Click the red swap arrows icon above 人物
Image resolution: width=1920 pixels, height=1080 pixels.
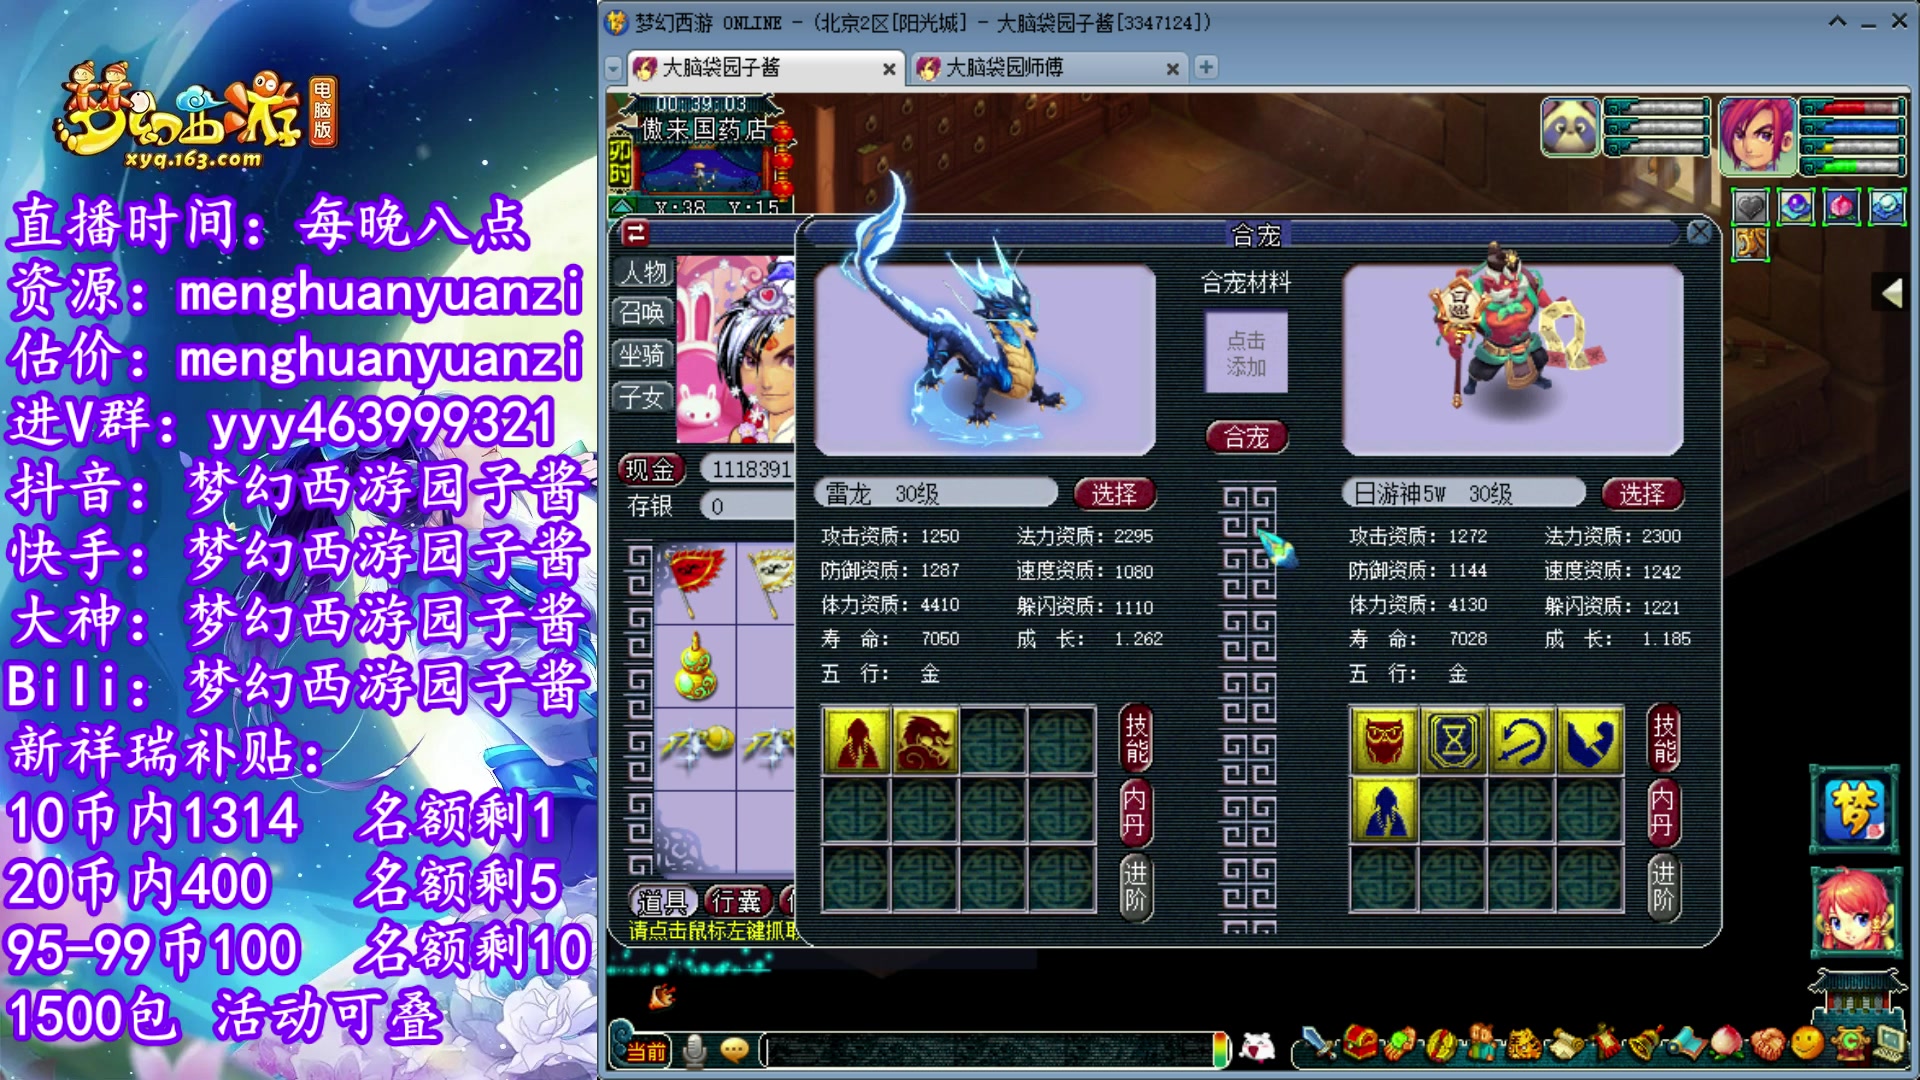point(636,234)
